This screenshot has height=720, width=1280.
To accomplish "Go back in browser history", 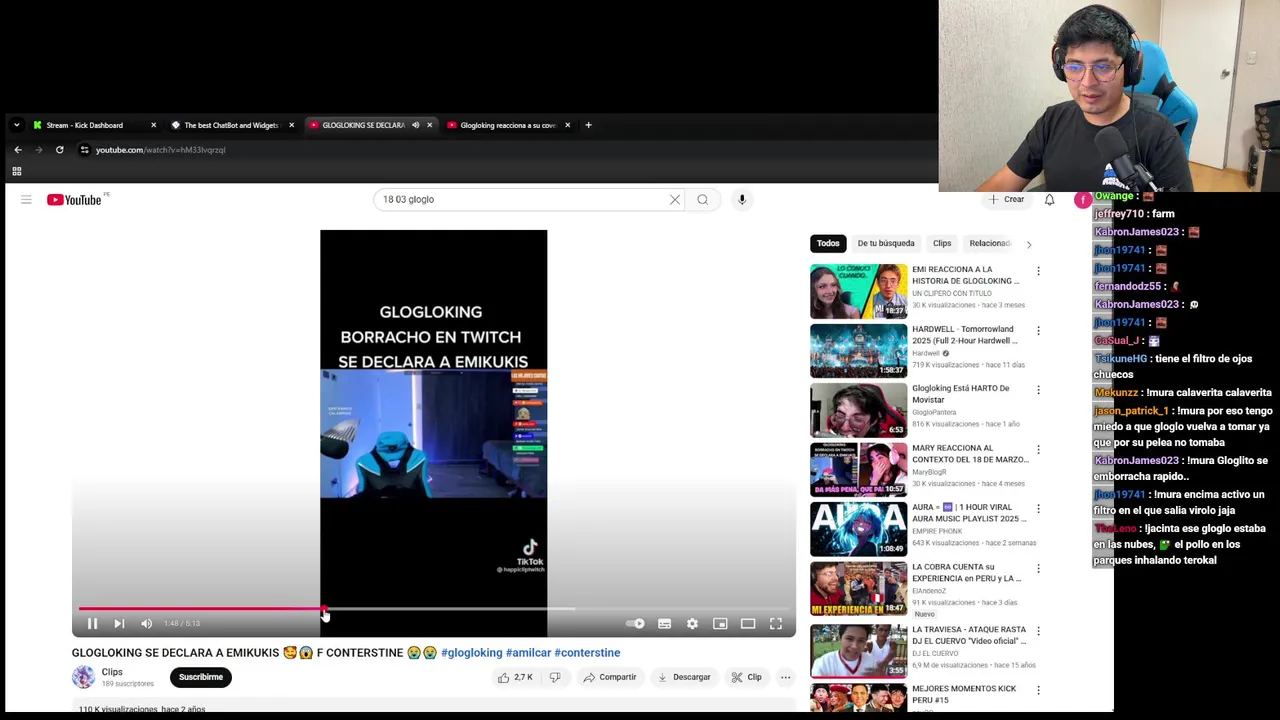I will tap(17, 150).
